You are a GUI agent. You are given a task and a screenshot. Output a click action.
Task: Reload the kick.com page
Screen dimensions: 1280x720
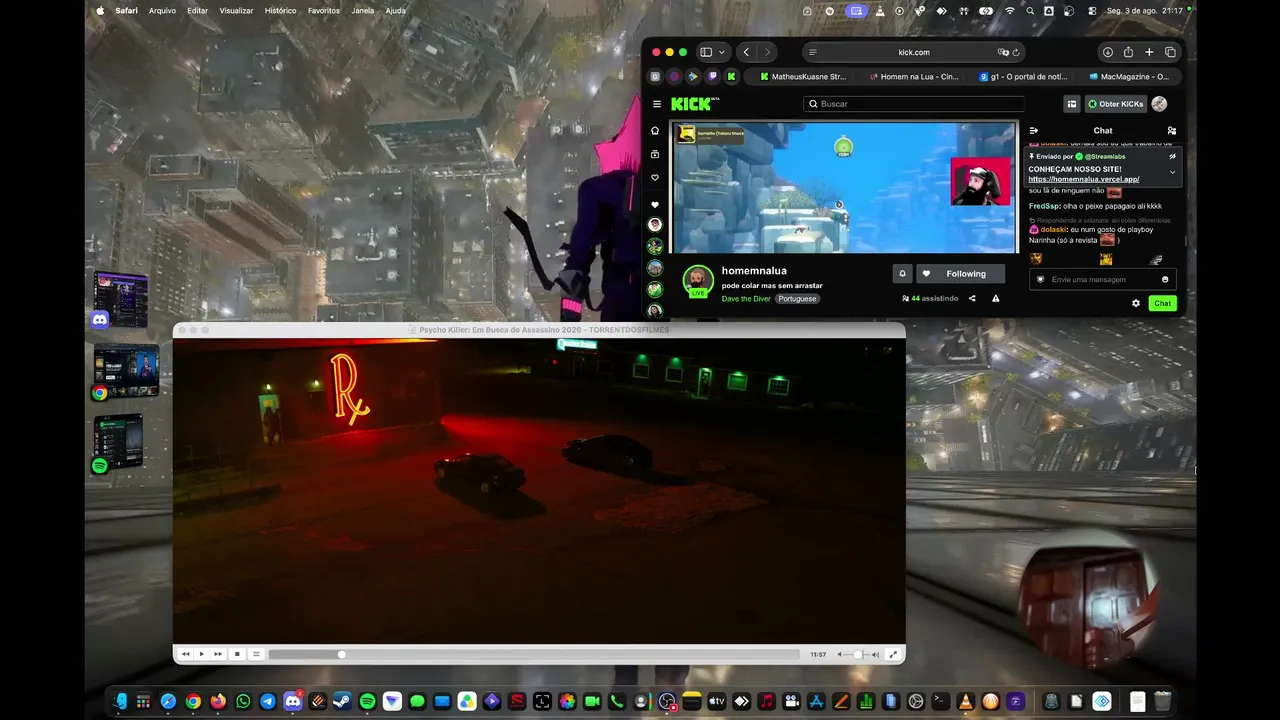(1016, 52)
